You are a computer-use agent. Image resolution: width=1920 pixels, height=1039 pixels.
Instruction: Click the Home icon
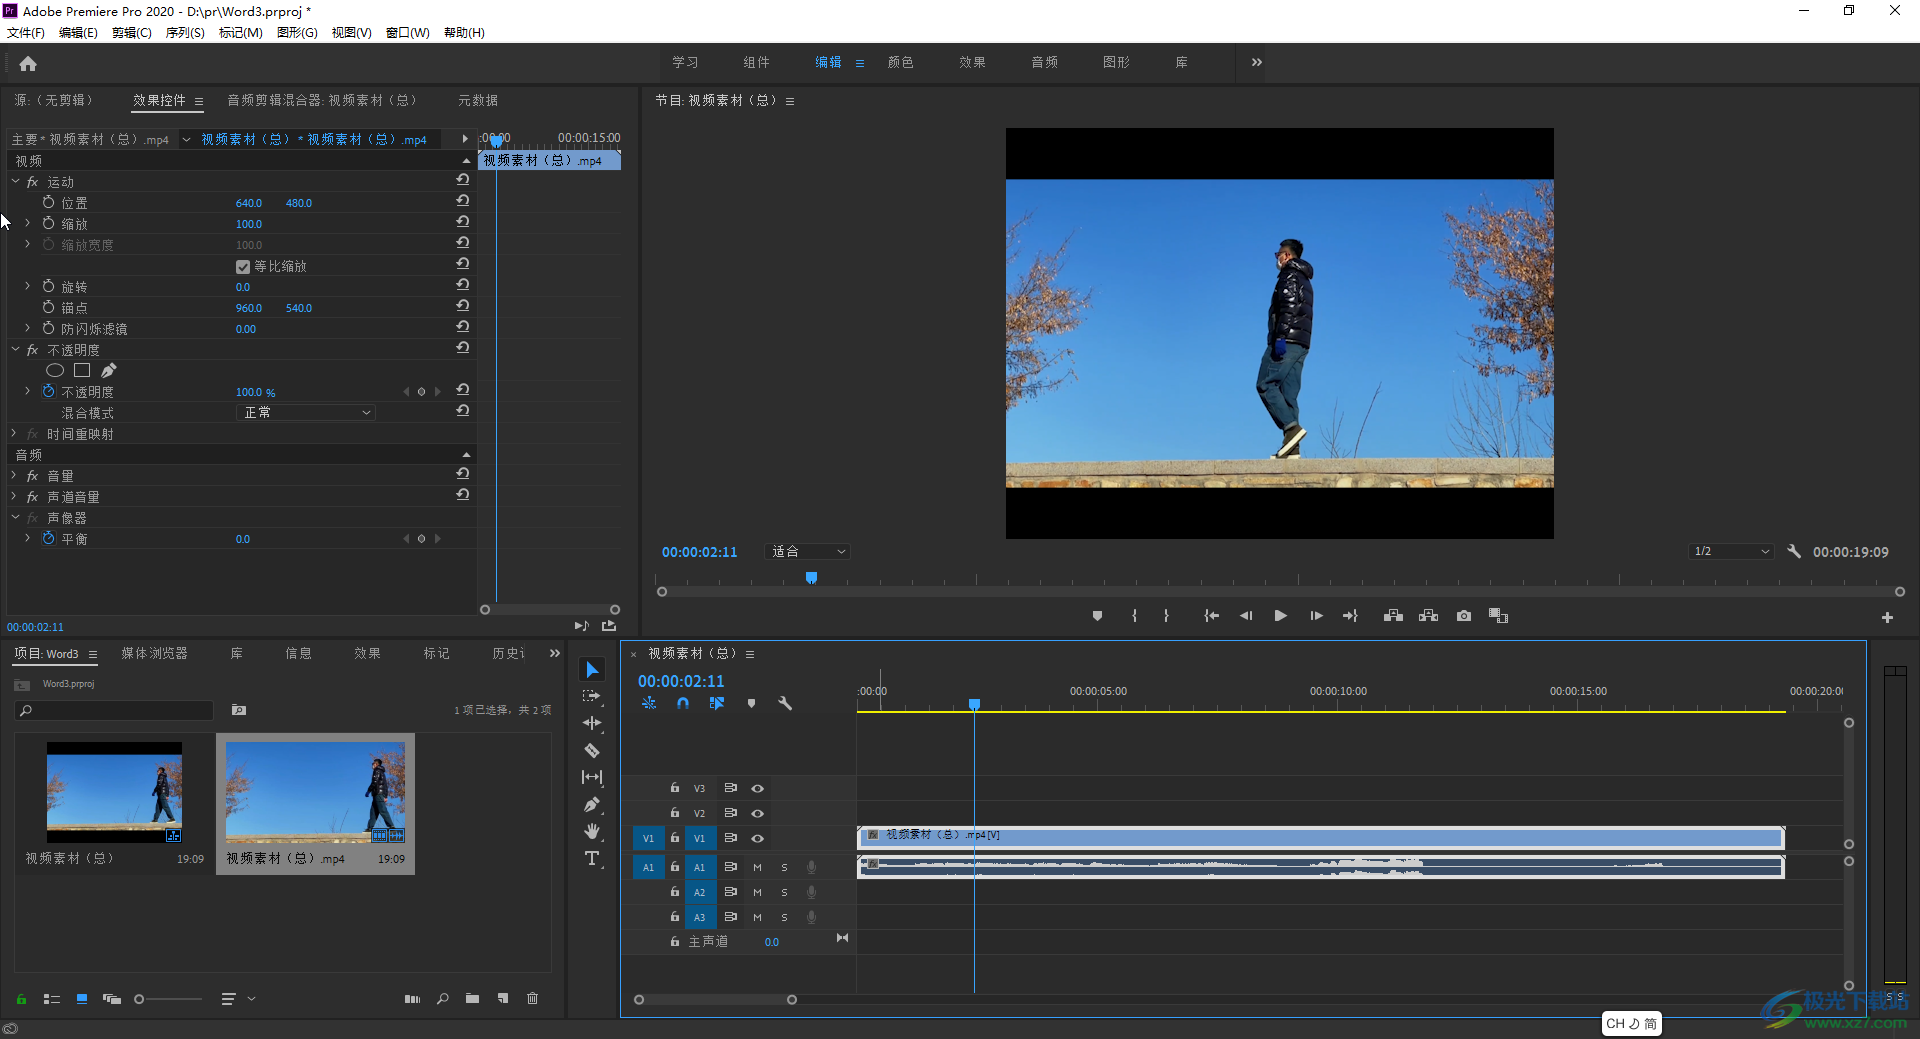coord(28,64)
